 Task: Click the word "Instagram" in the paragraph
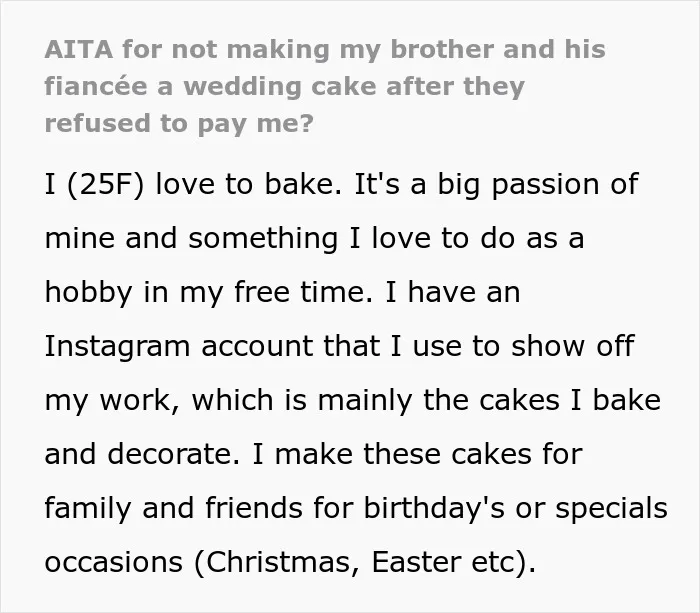point(117,346)
